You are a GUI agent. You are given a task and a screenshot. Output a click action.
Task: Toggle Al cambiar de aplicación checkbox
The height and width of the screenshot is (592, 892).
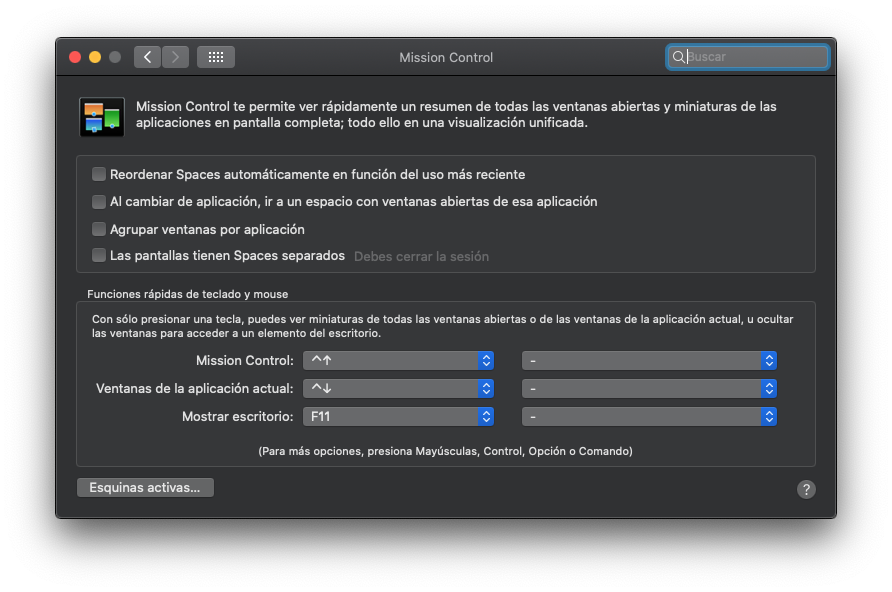coord(99,201)
